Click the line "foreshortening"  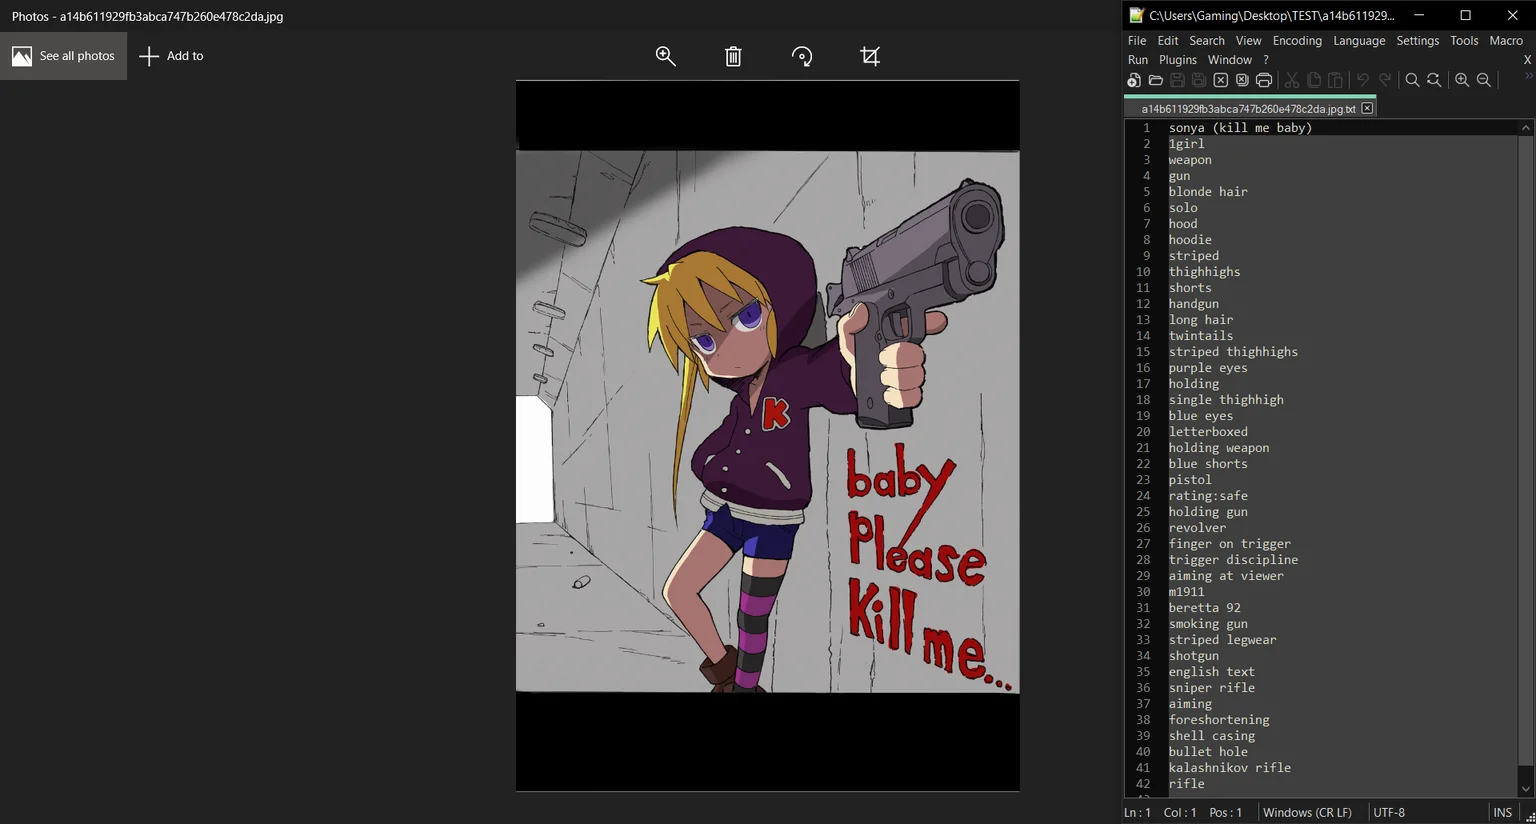coord(1219,720)
